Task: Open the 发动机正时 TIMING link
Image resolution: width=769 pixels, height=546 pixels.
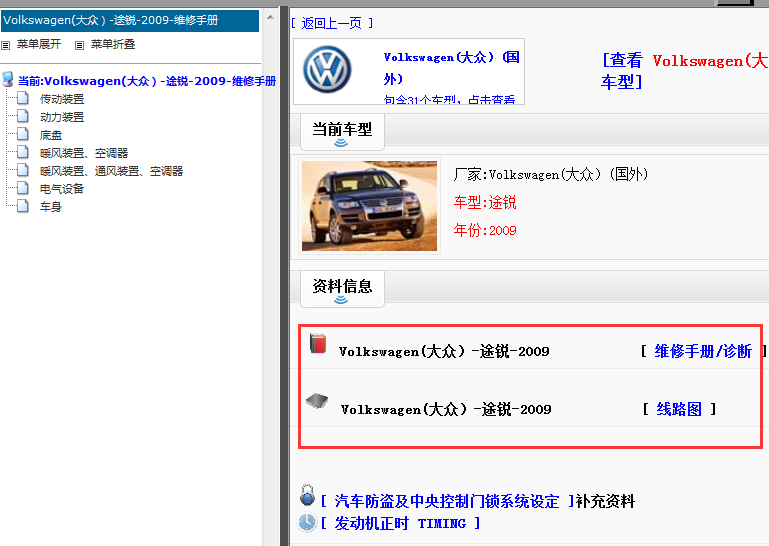Action: coord(400,523)
